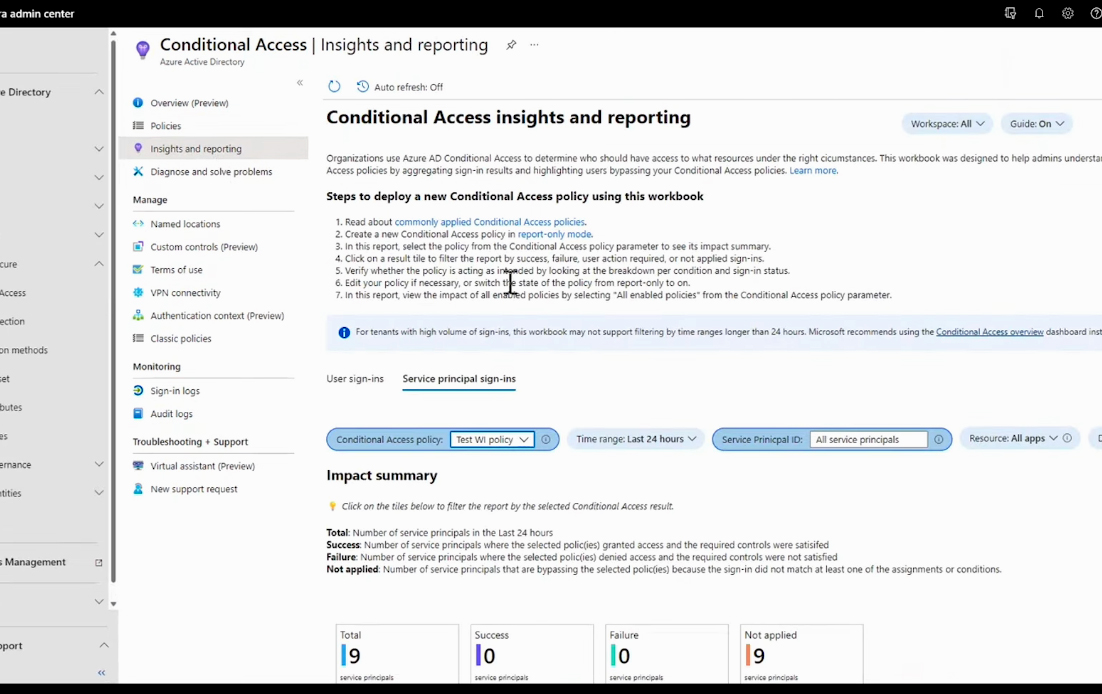Click the Named locations arrows icon

(x=138, y=224)
